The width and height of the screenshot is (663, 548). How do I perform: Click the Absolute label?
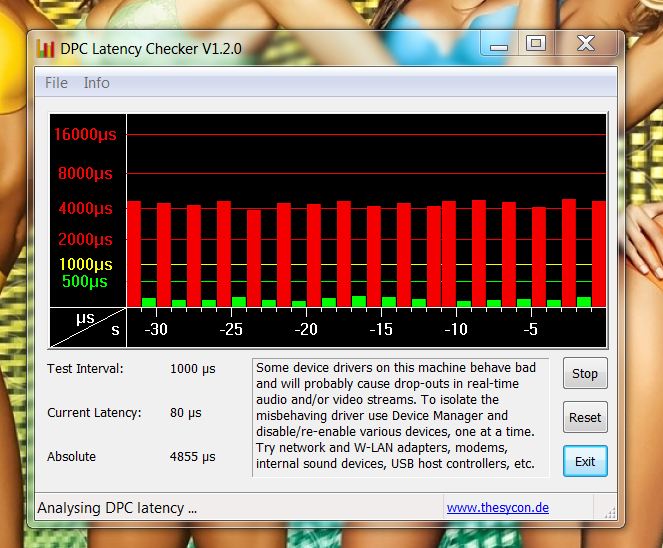[71, 457]
